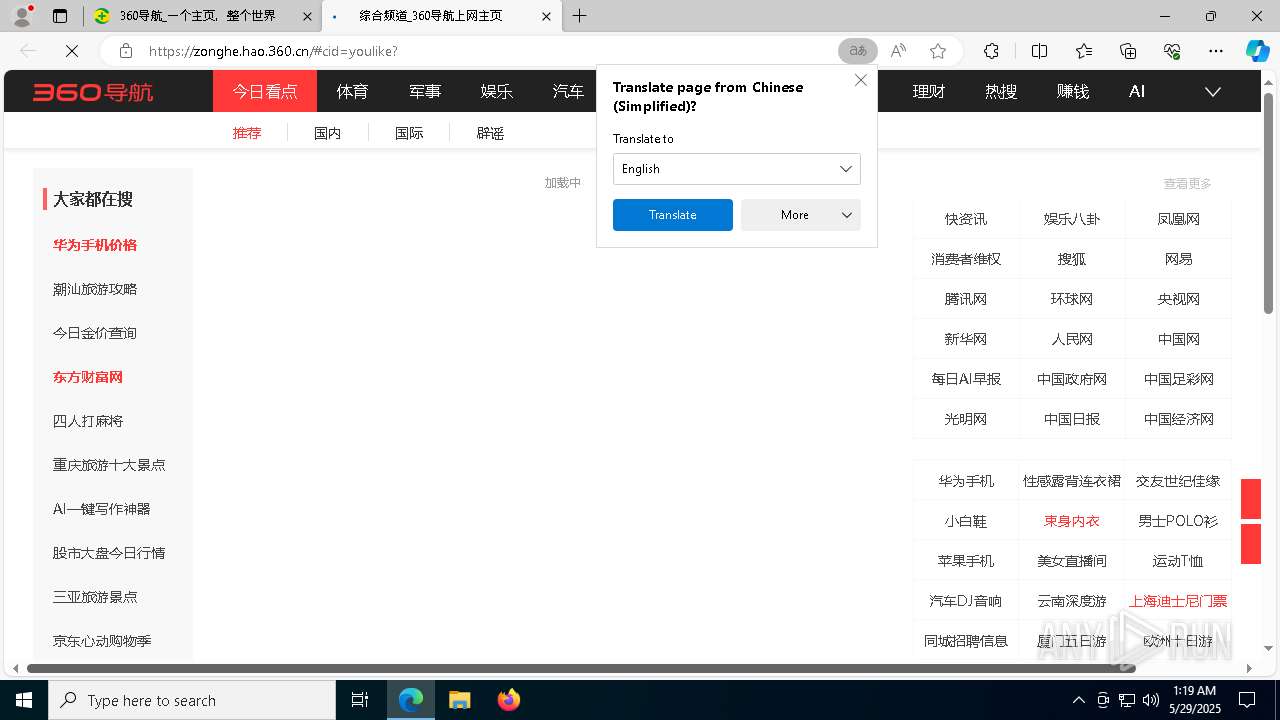
Task: Open Microsoft Edge from the taskbar
Action: pos(411,700)
